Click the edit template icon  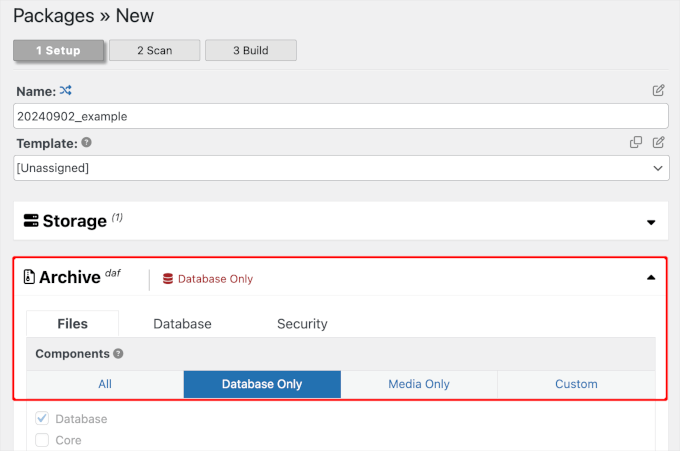click(658, 143)
